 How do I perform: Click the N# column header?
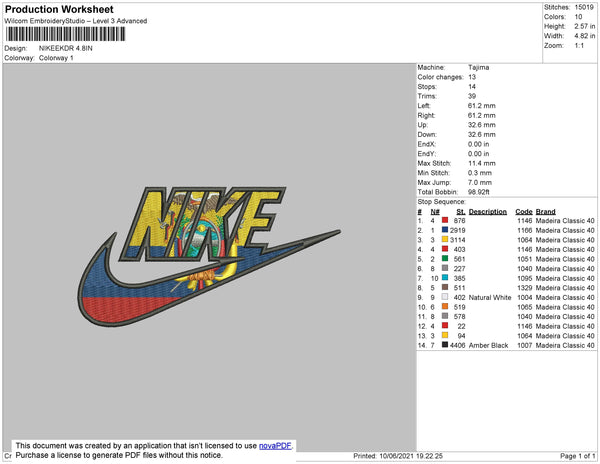click(435, 212)
